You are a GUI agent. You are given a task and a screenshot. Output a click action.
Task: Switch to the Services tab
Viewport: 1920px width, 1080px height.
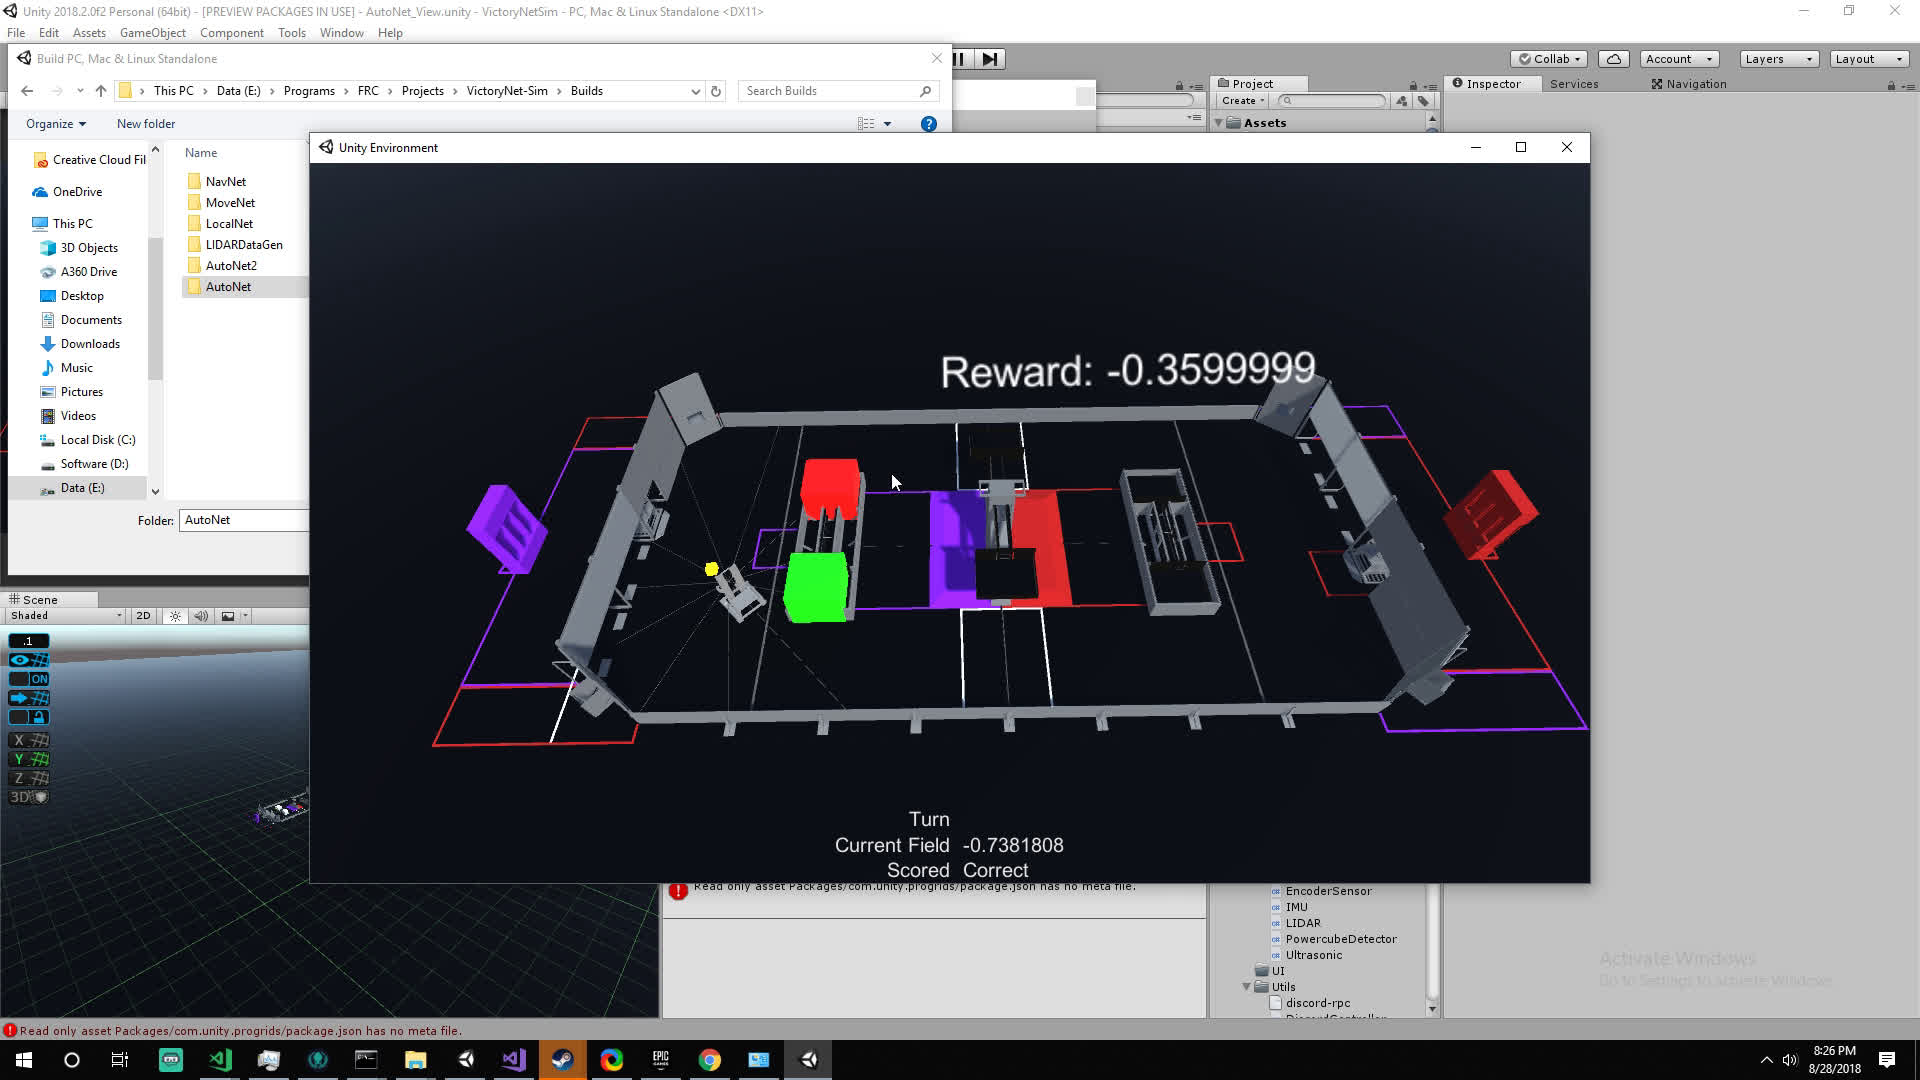click(1573, 84)
